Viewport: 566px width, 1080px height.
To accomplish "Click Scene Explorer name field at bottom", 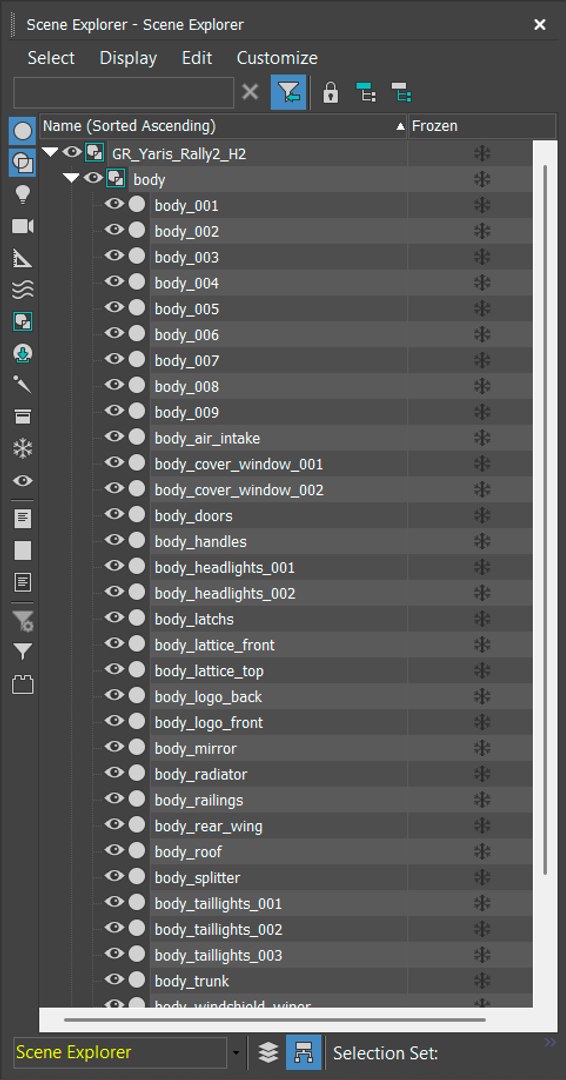I will [120, 1052].
